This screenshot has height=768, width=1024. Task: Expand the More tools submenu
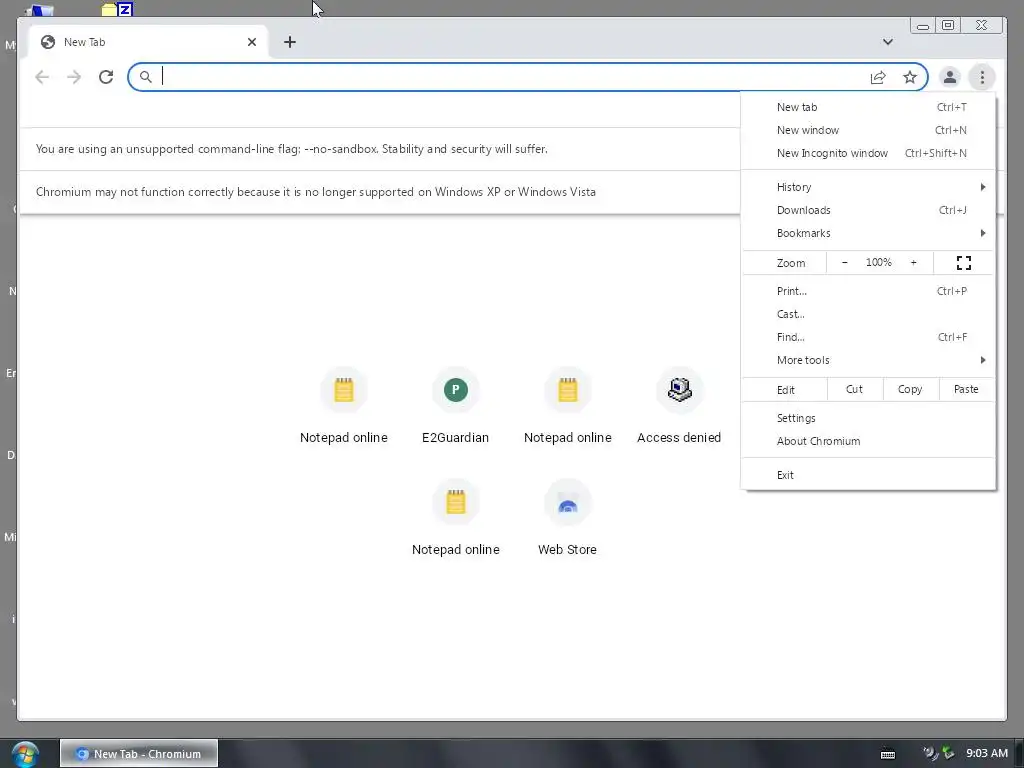pyautogui.click(x=868, y=360)
